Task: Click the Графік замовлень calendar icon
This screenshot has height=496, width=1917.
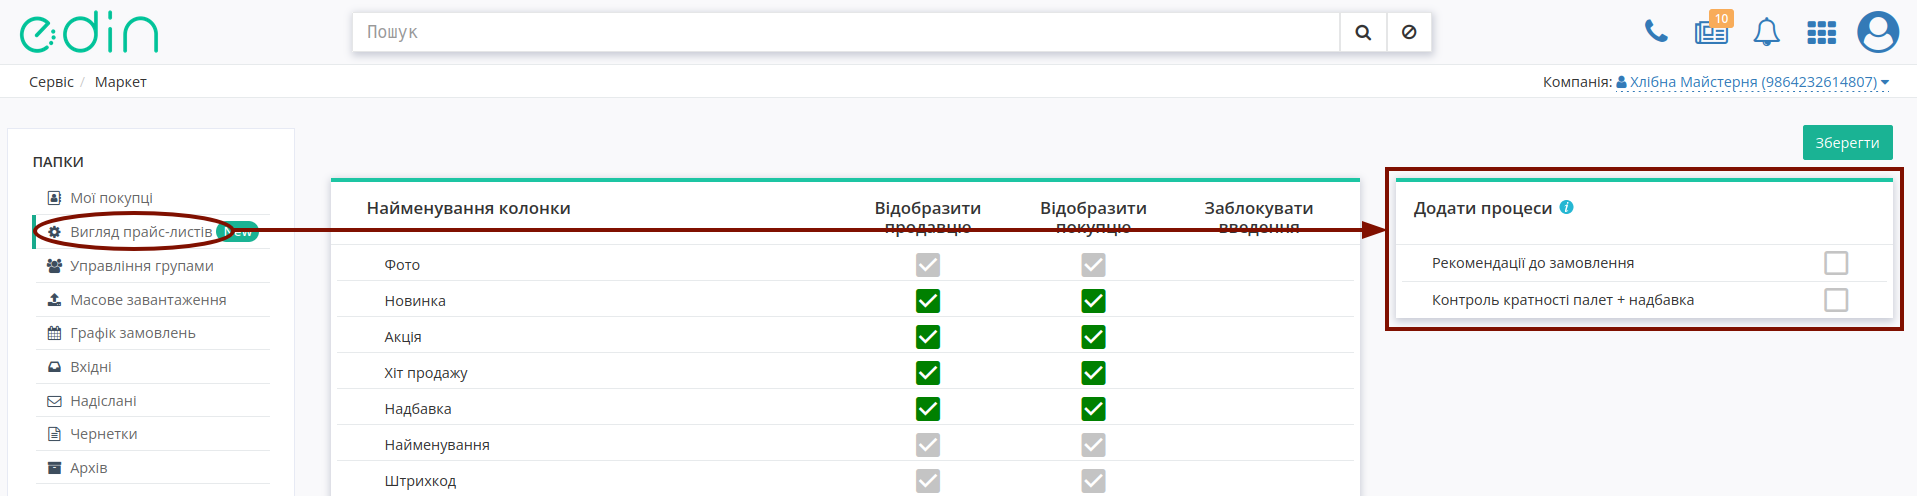Action: (55, 333)
